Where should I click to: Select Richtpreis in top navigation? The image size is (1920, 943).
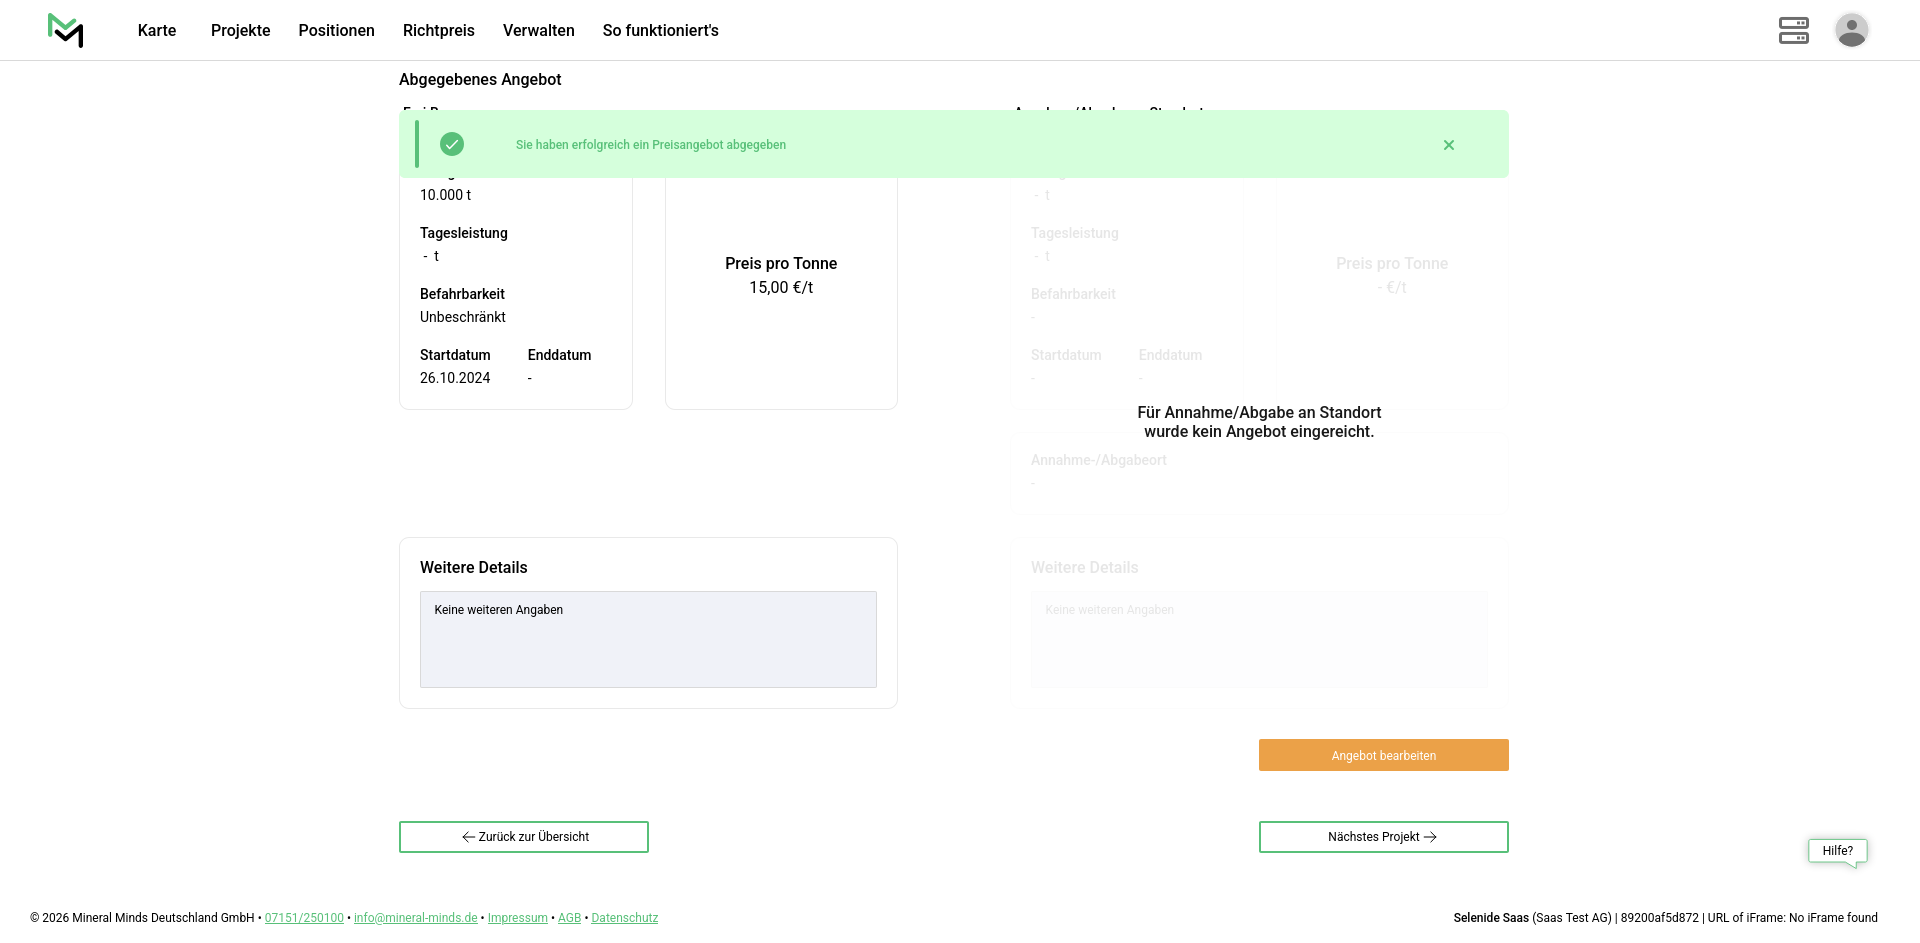coord(438,31)
